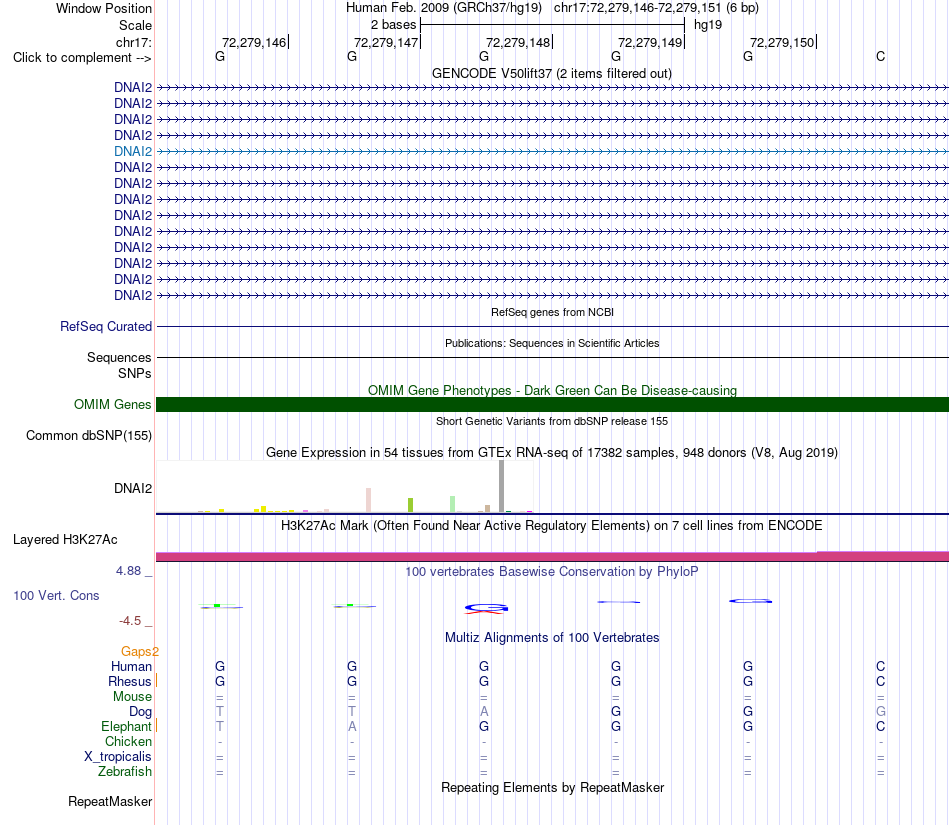Click the Window Position label

(x=104, y=8)
